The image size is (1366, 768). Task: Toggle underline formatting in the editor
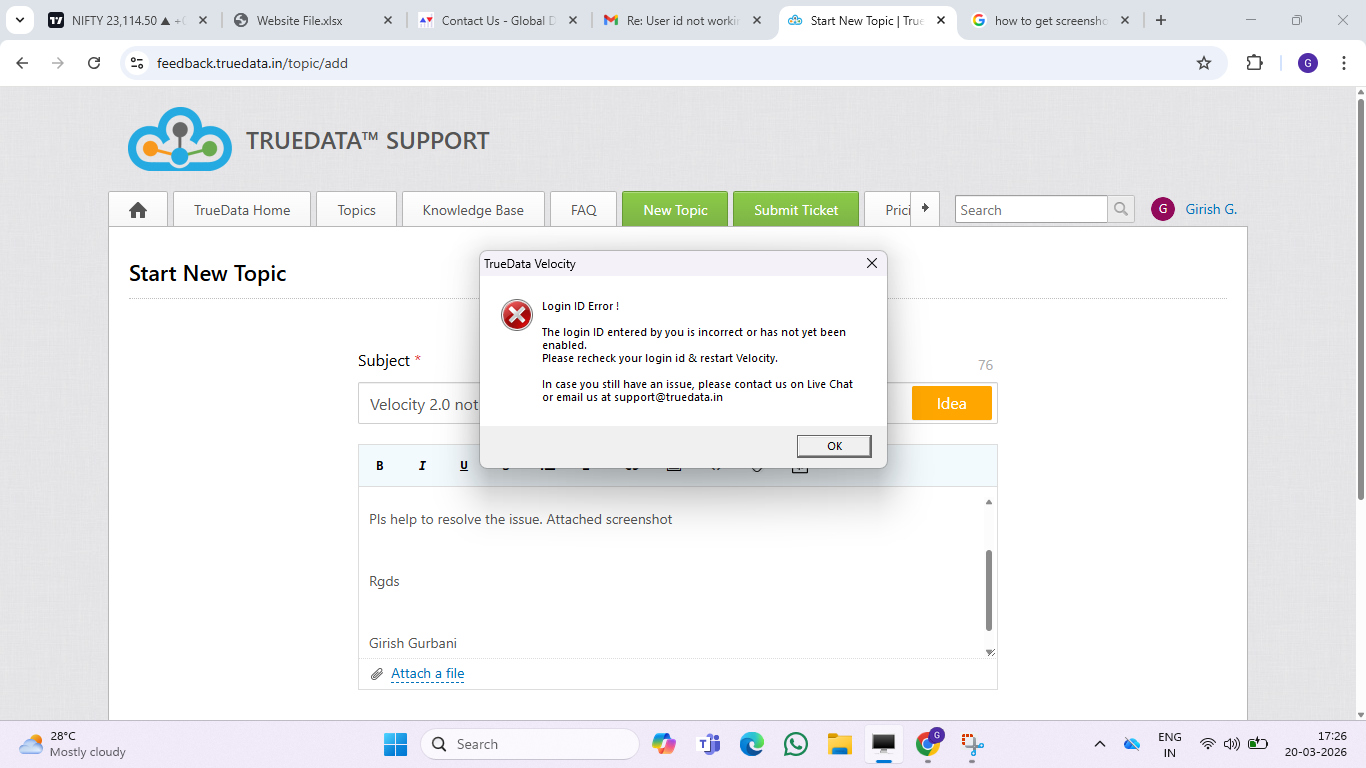(463, 466)
